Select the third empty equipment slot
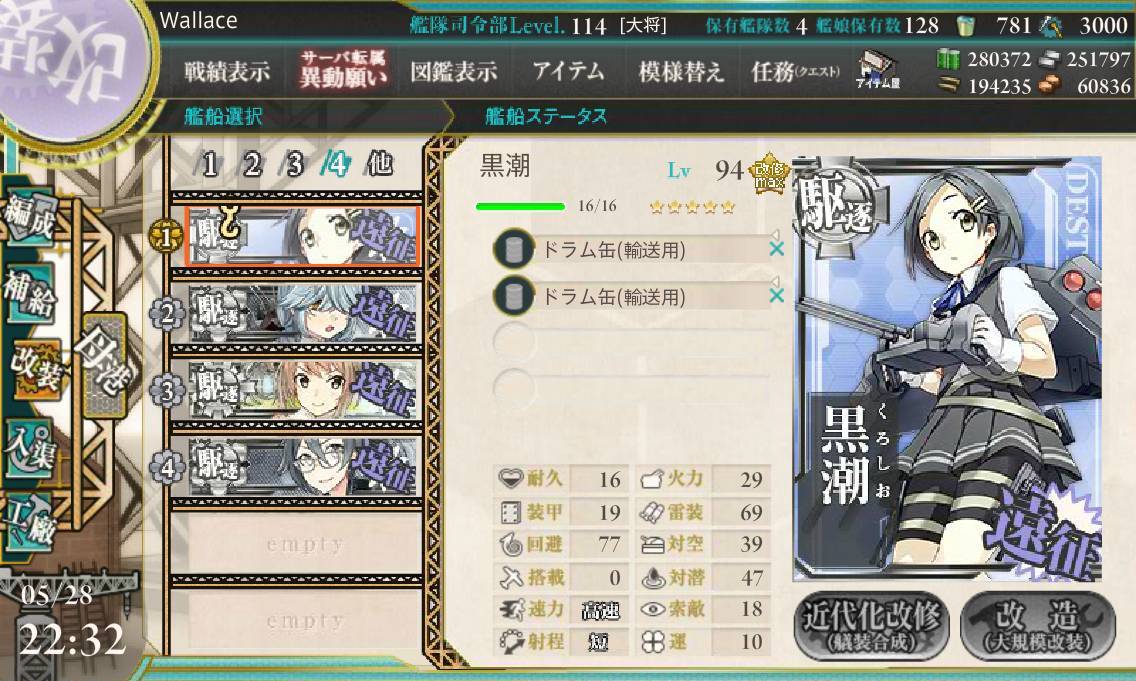 (632, 340)
